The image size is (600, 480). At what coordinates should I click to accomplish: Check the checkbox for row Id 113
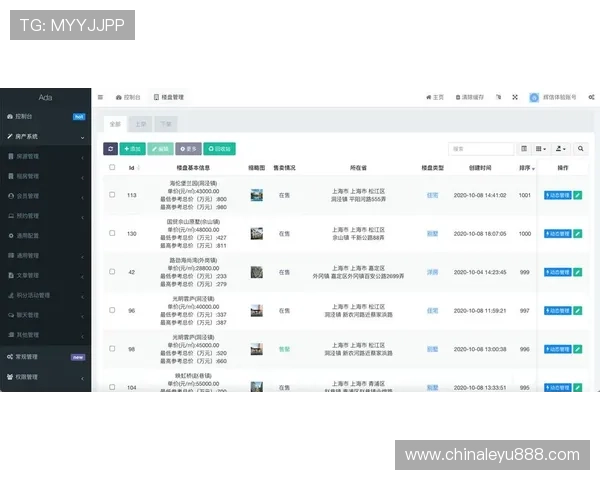(x=112, y=194)
